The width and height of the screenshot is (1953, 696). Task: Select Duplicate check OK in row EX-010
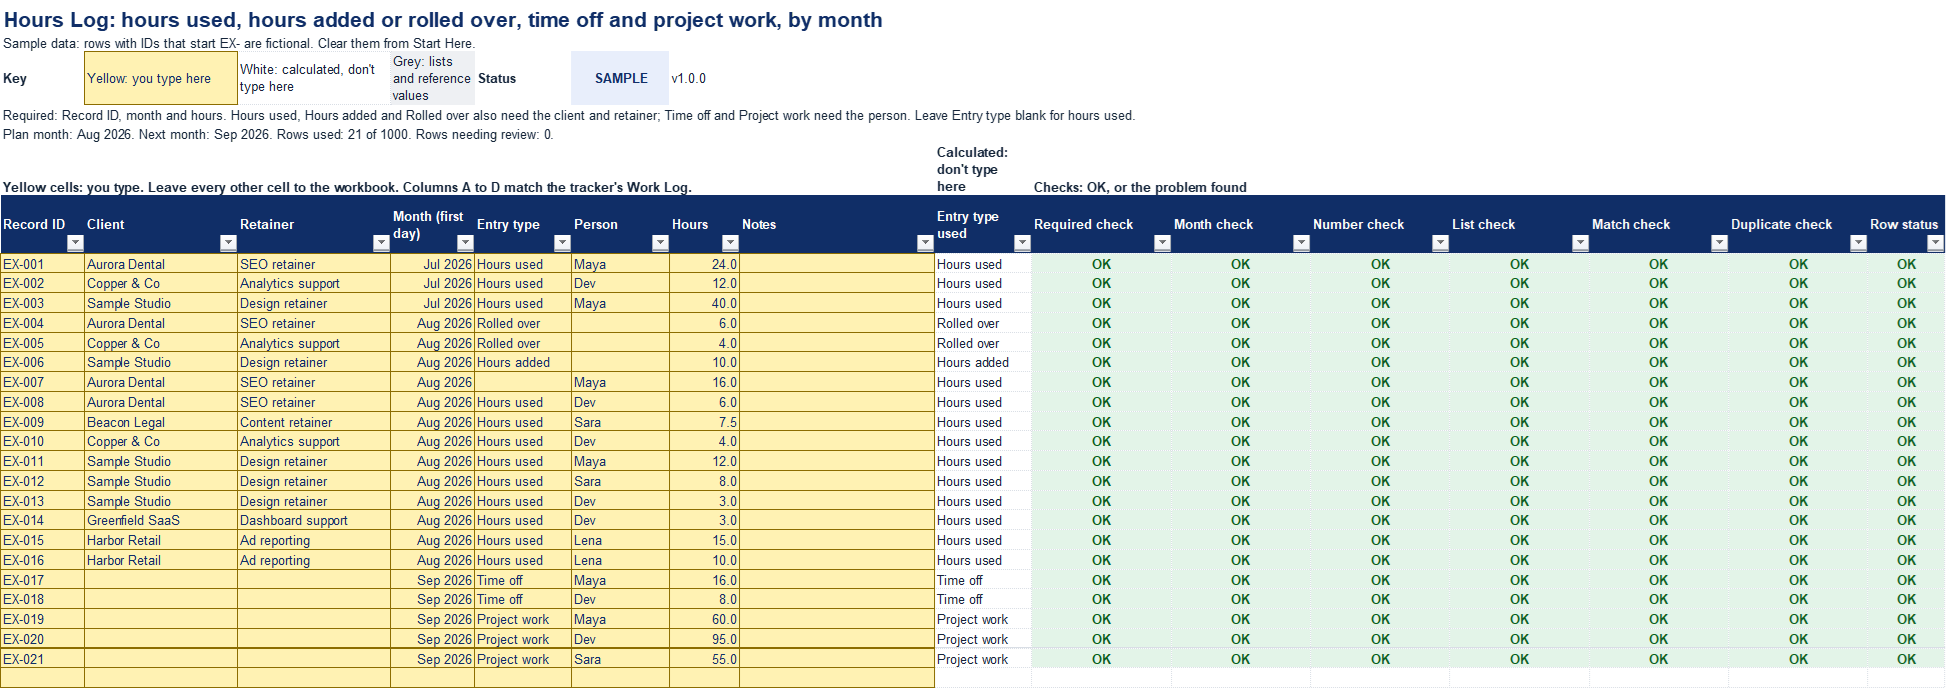click(x=1798, y=441)
